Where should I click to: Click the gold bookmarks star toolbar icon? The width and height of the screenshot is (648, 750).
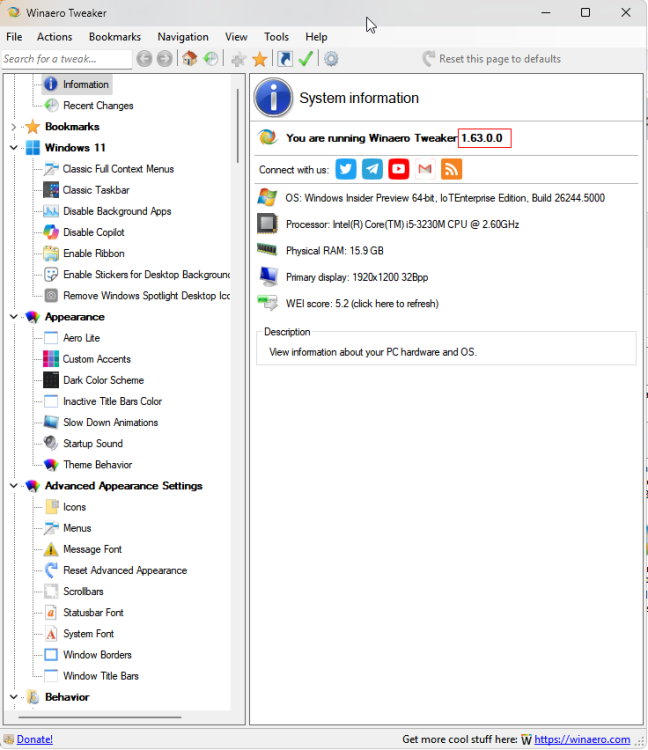click(x=260, y=59)
